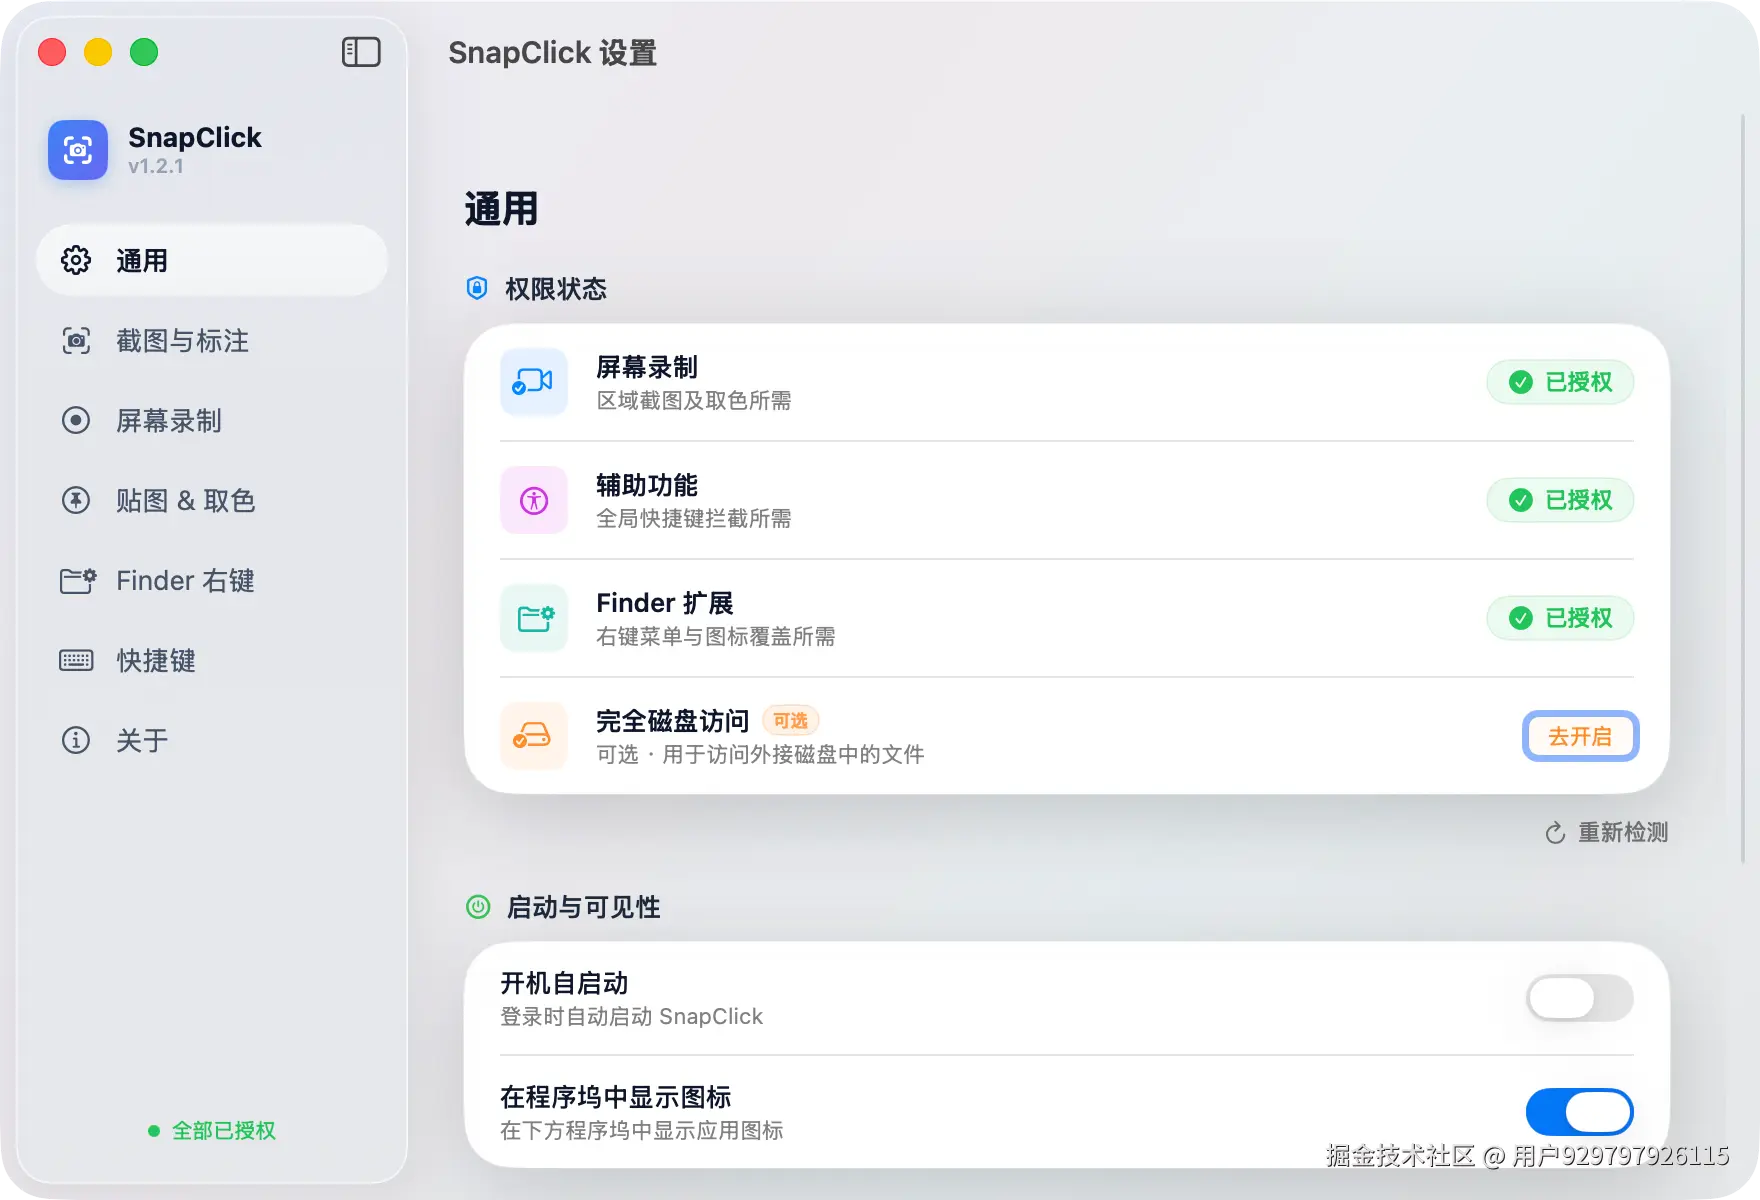Click the green check in 辅助功能 已授权 badge
This screenshot has width=1760, height=1200.
pos(1521,500)
